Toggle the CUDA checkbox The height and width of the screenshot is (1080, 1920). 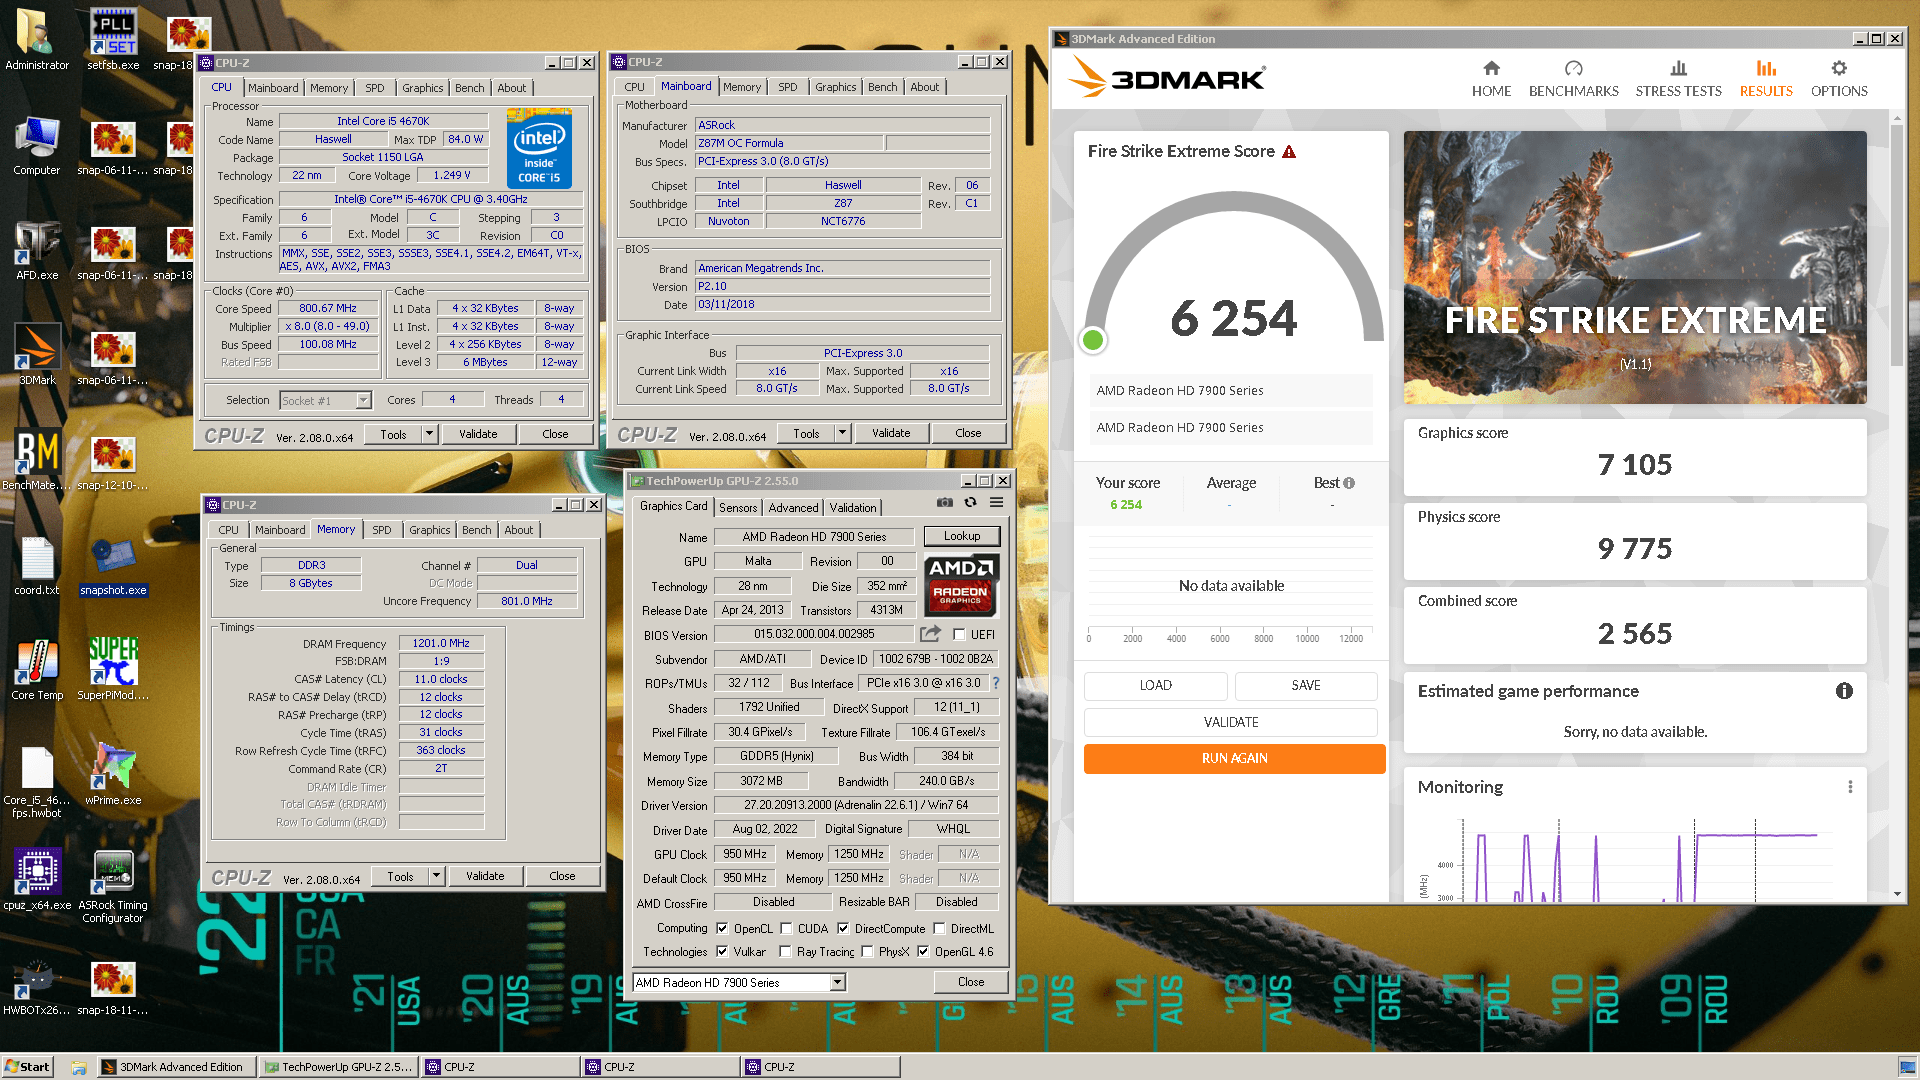[786, 928]
